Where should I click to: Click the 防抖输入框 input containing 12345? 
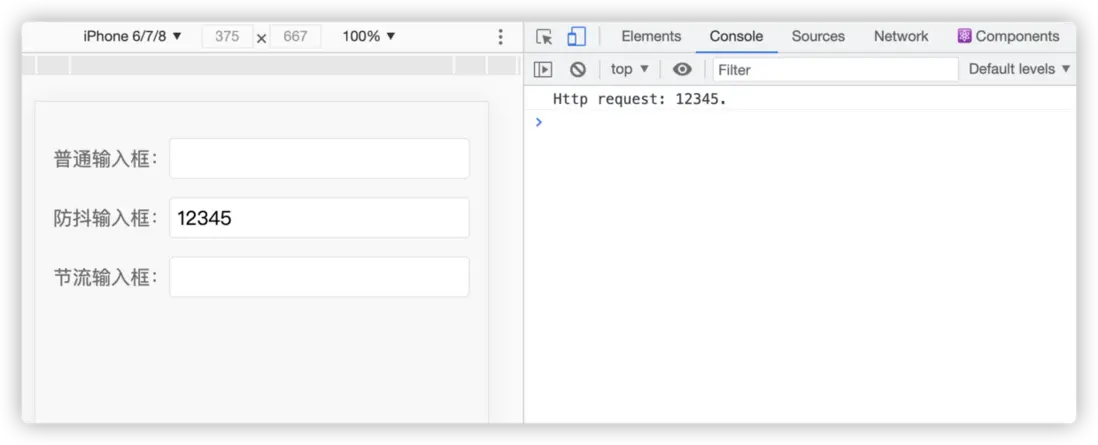[319, 217]
